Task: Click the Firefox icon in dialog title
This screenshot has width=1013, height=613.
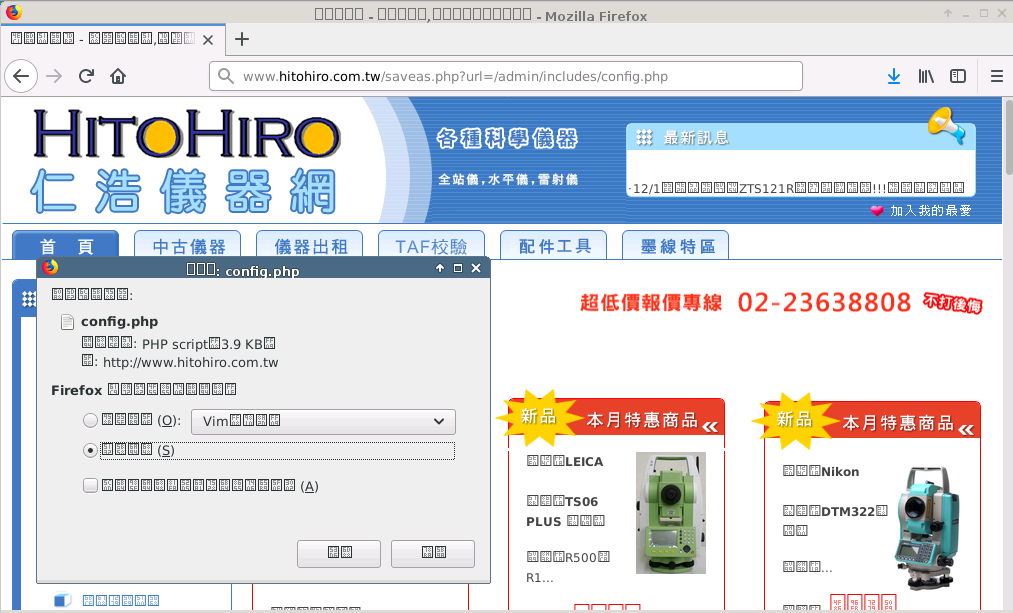Action: 50,267
